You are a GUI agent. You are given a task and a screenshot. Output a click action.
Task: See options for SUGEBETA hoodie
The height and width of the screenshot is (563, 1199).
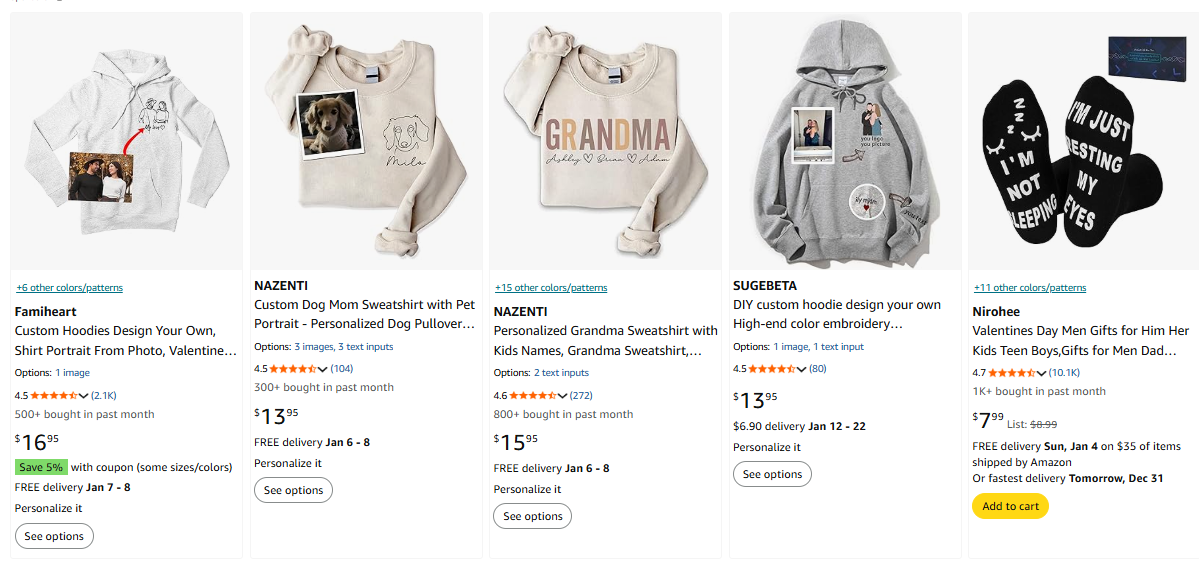point(772,474)
